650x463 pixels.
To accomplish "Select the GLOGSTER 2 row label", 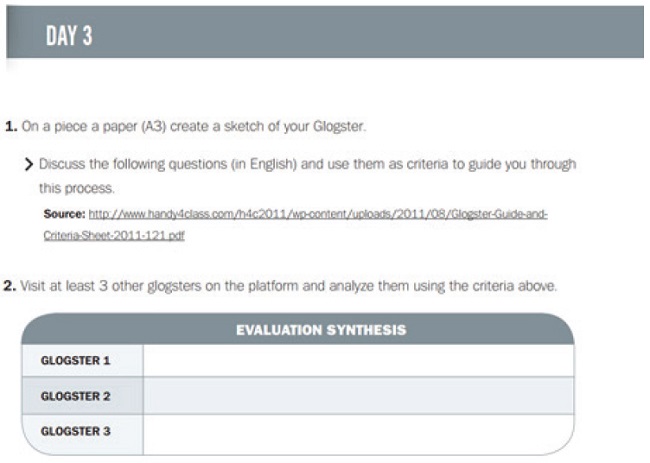I will [x=75, y=396].
